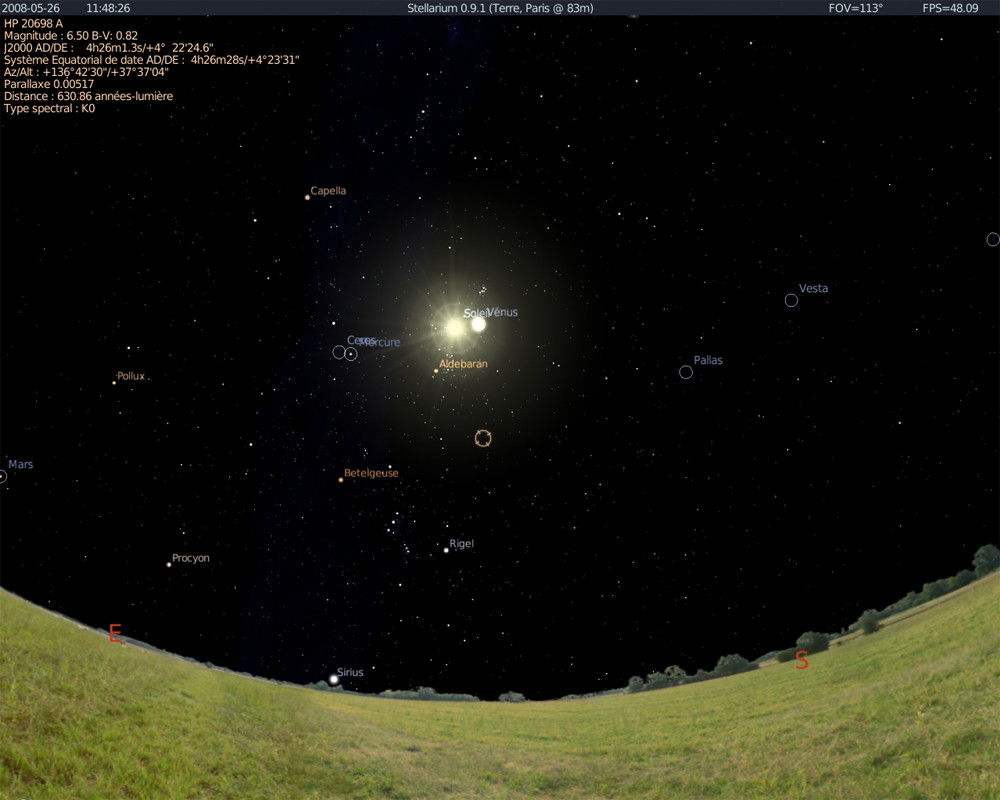This screenshot has height=800, width=1000.
Task: Click the star Procyon
Action: click(167, 565)
